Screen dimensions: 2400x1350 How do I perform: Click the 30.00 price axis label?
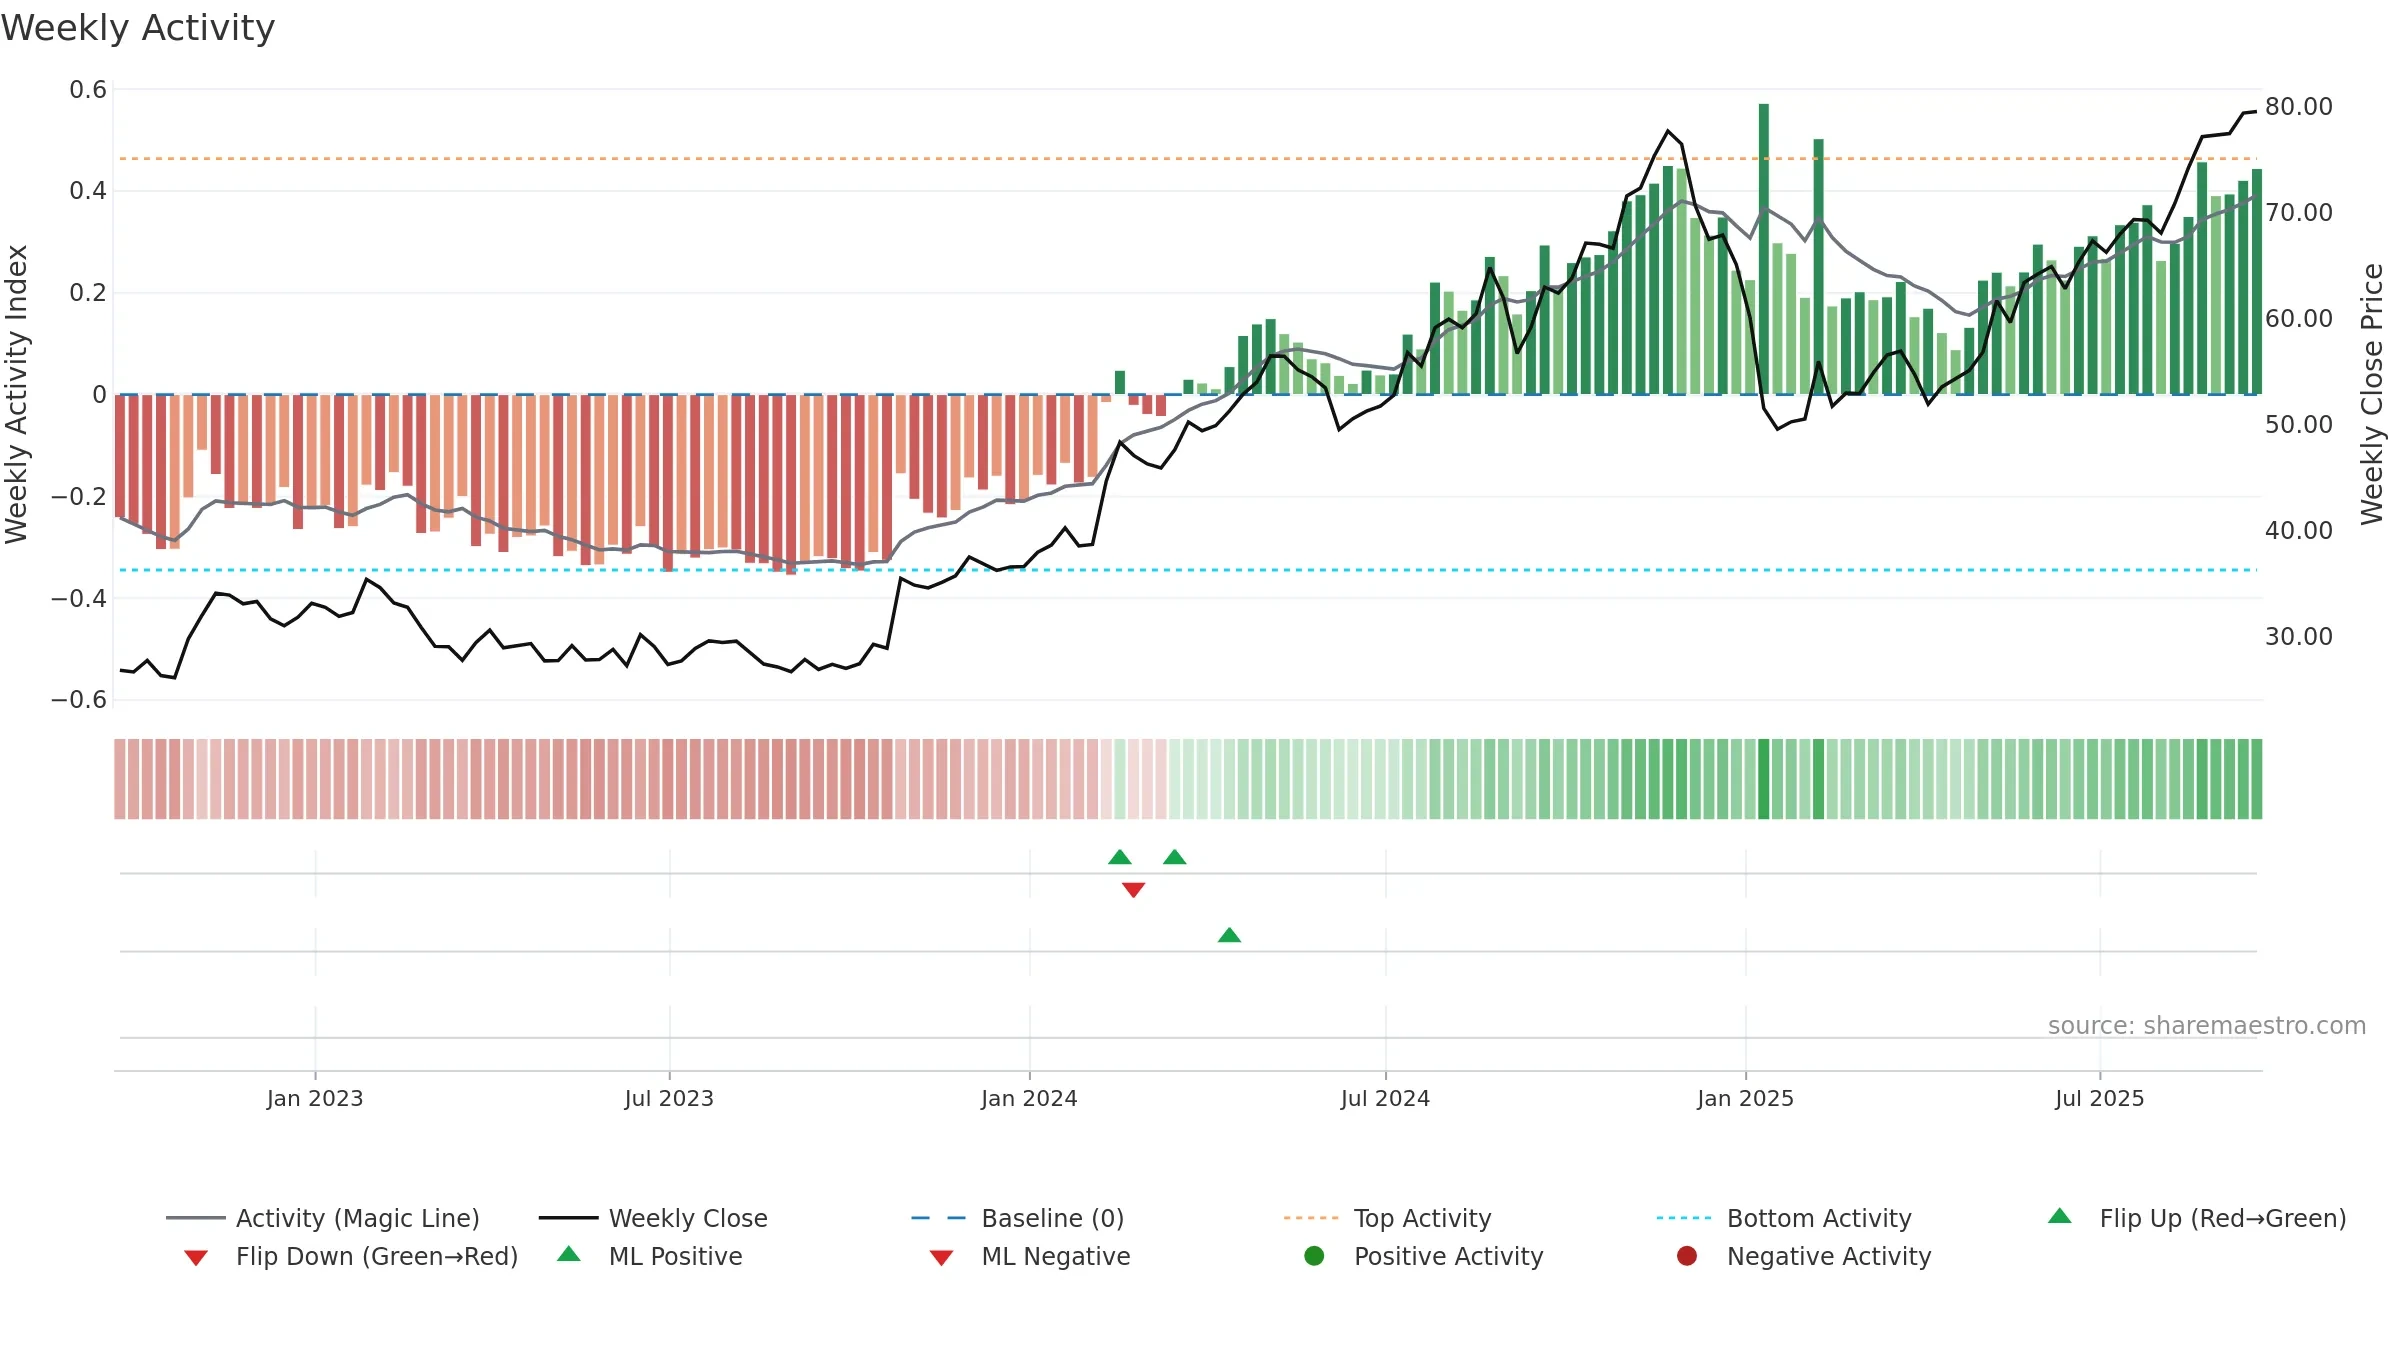tap(2299, 637)
